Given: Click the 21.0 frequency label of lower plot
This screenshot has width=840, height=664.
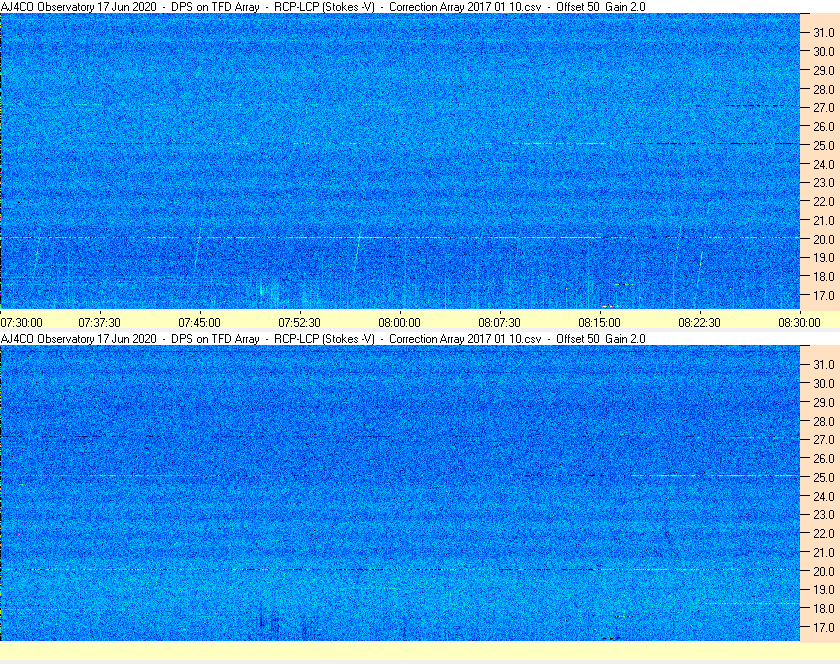Looking at the screenshot, I should (824, 552).
